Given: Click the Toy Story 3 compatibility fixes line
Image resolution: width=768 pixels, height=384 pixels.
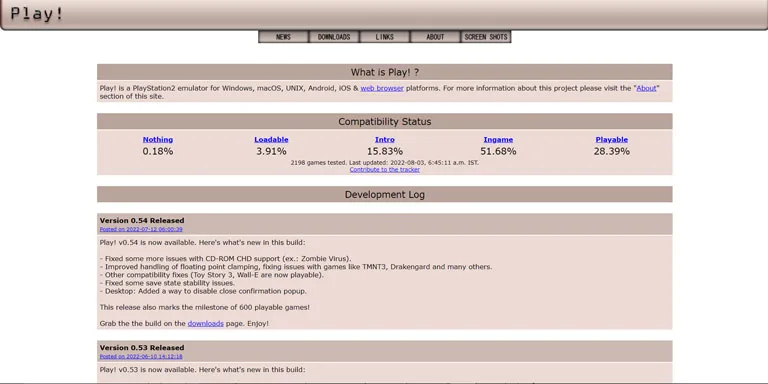Looking at the screenshot, I should click(x=212, y=275).
